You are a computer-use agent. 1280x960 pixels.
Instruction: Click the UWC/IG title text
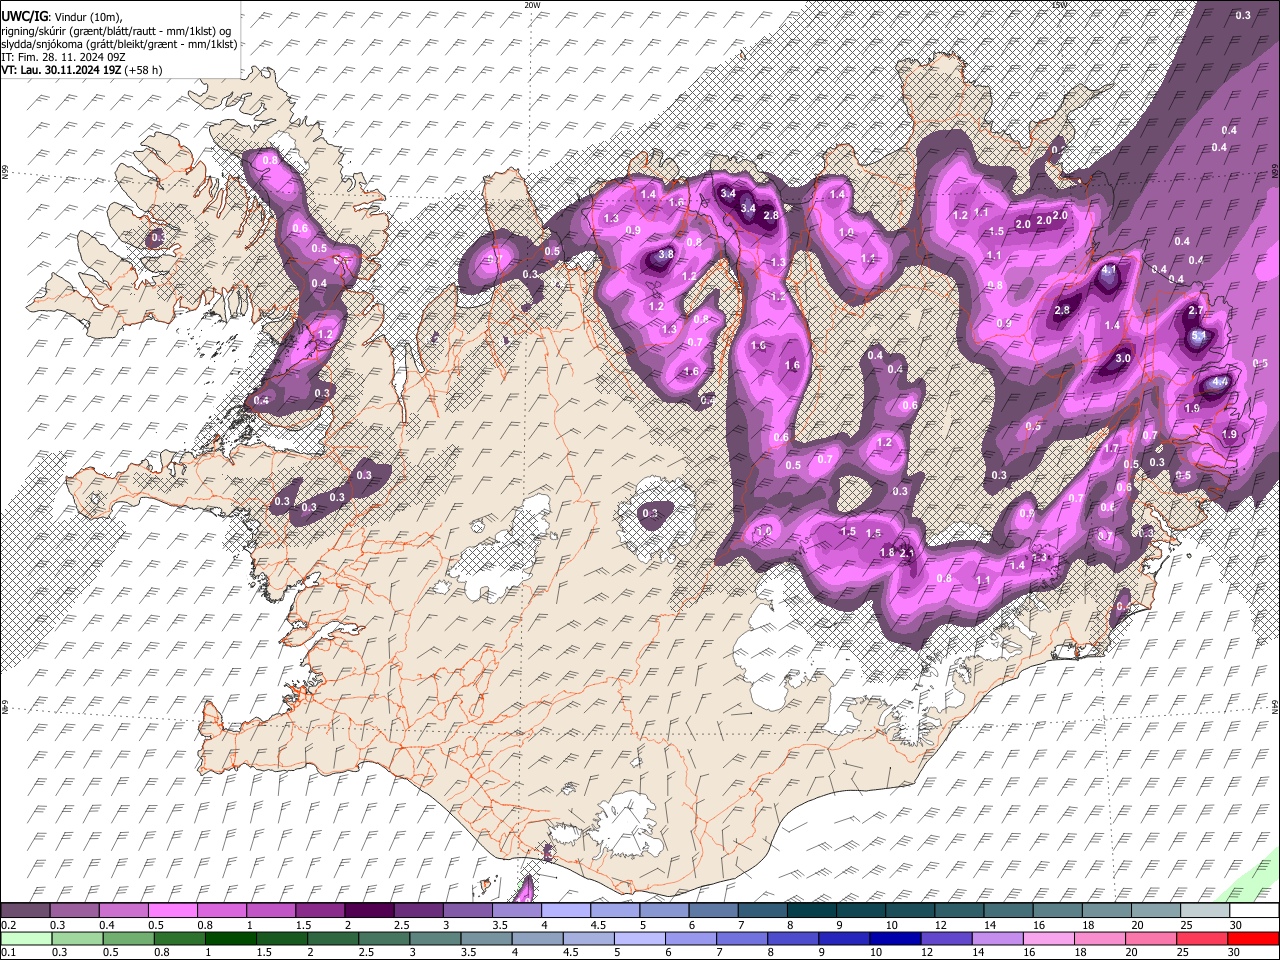click(x=24, y=15)
